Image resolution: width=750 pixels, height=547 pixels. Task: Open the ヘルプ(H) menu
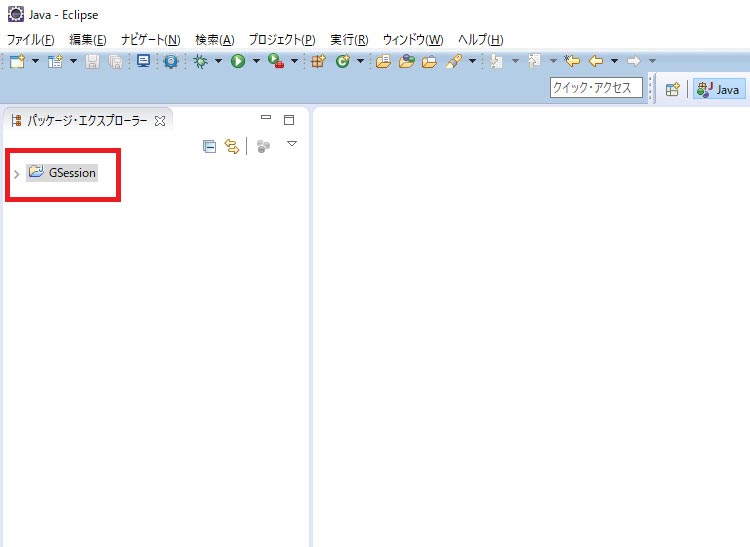click(x=481, y=40)
